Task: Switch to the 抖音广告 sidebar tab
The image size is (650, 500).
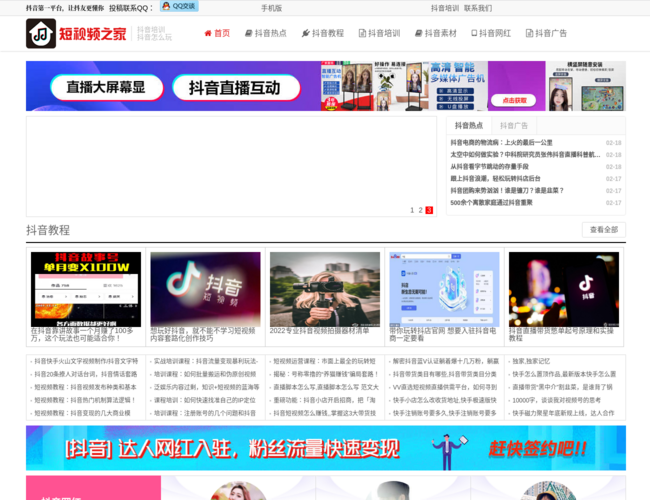Action: point(514,126)
